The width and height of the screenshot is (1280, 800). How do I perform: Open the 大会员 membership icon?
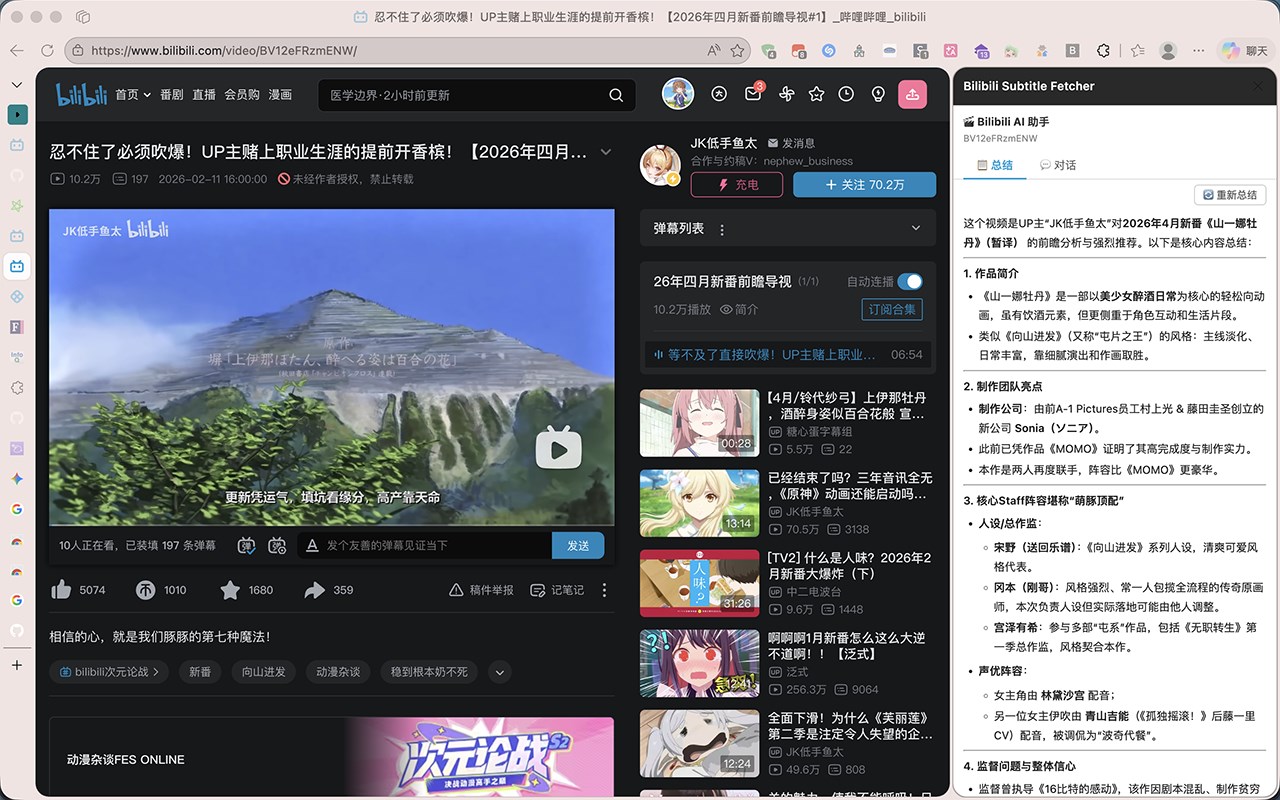719,94
